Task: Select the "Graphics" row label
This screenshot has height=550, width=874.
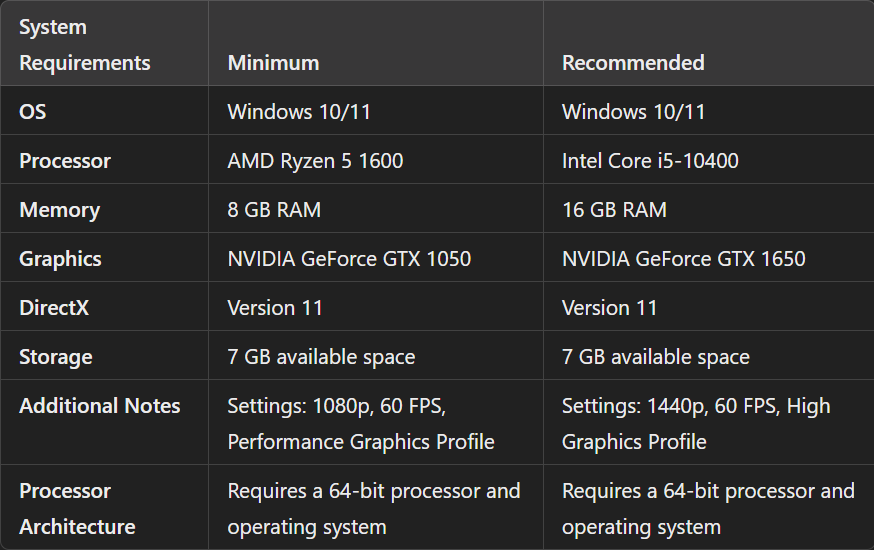Action: (61, 259)
